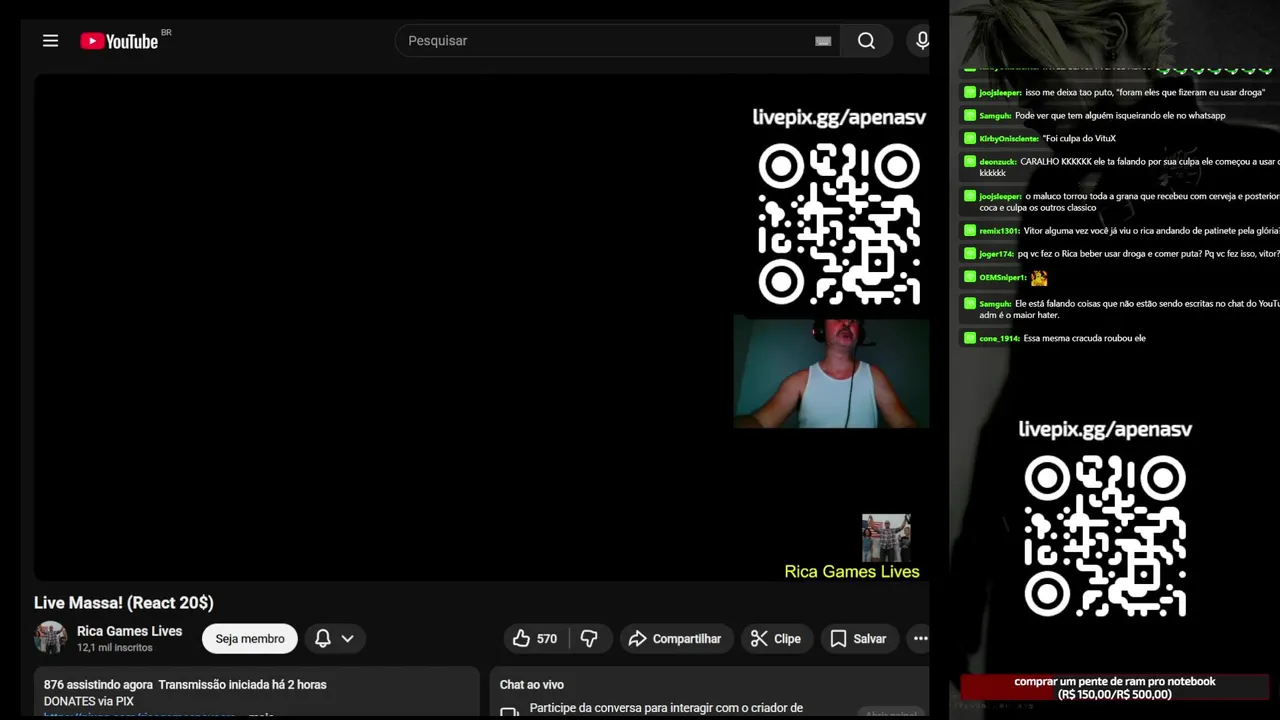Click the livepix.gg/apenasv text in overlay
This screenshot has width=1280, height=720.
pyautogui.click(x=1105, y=429)
